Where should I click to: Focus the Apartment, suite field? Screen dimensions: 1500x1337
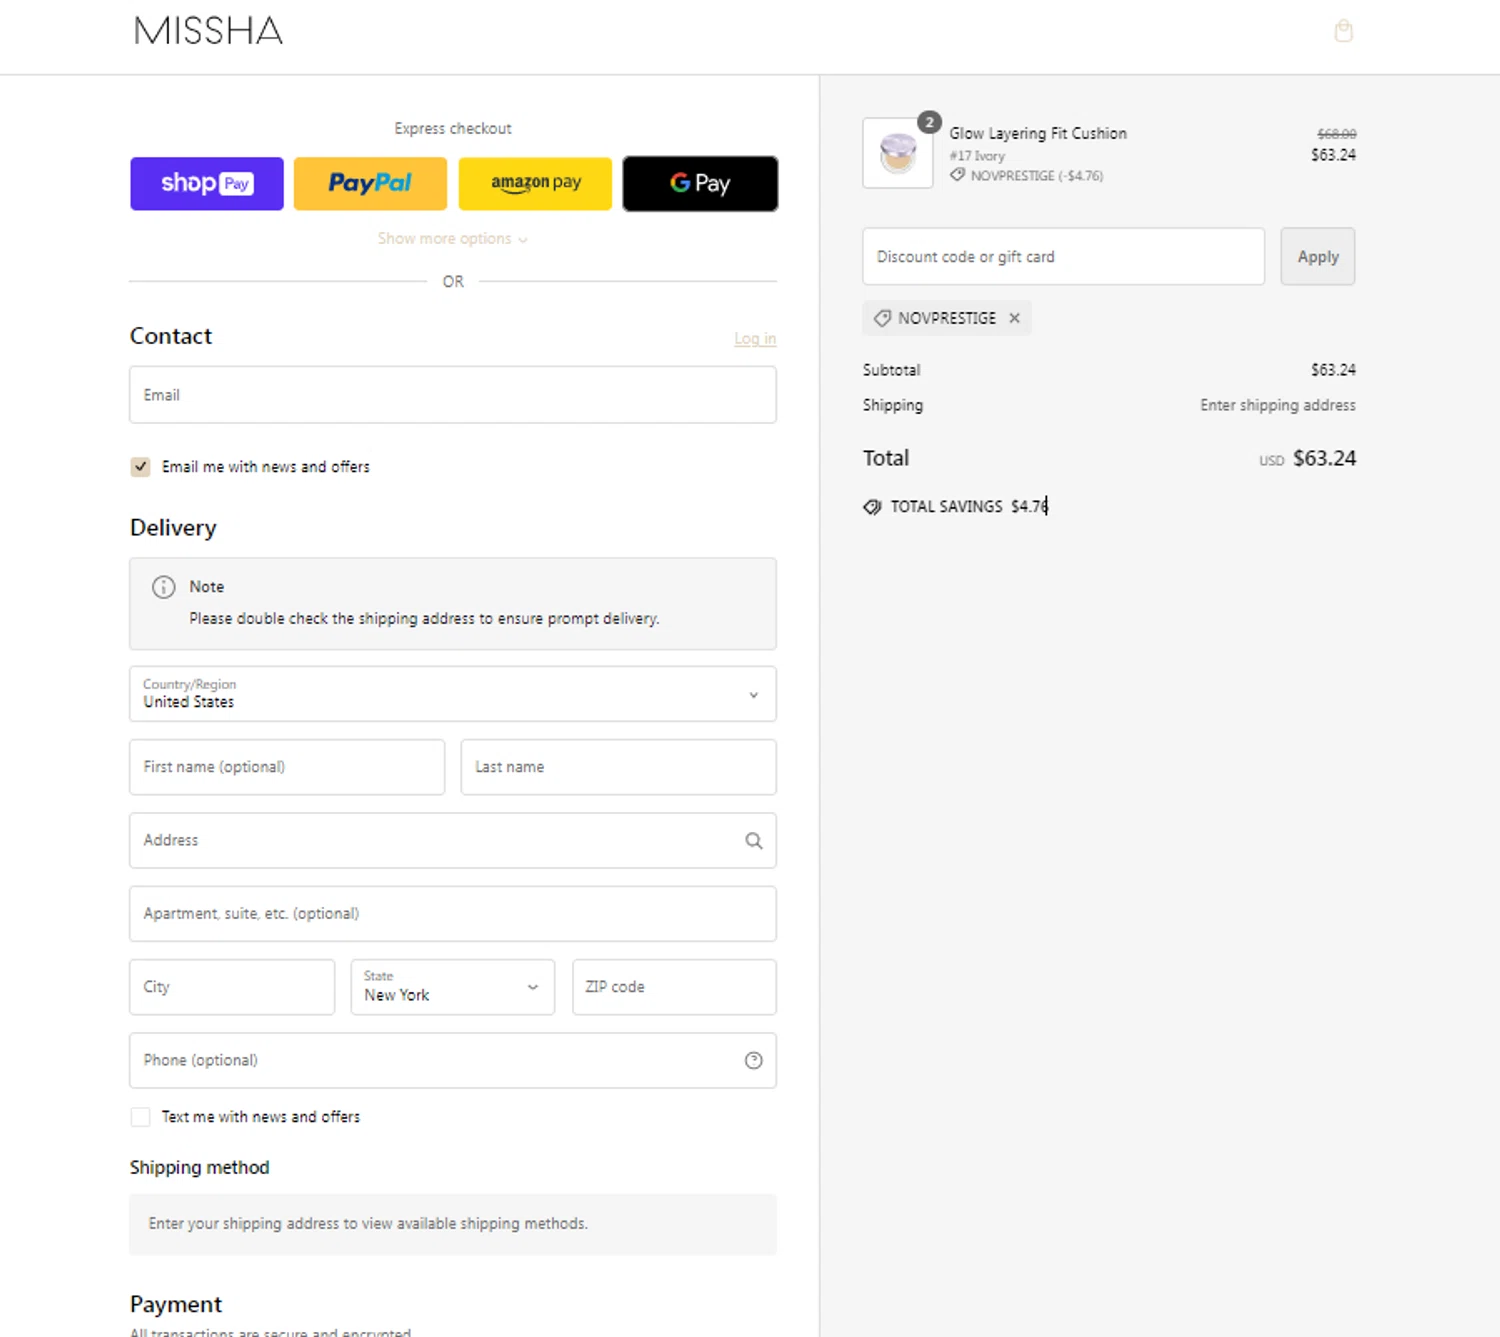(453, 914)
